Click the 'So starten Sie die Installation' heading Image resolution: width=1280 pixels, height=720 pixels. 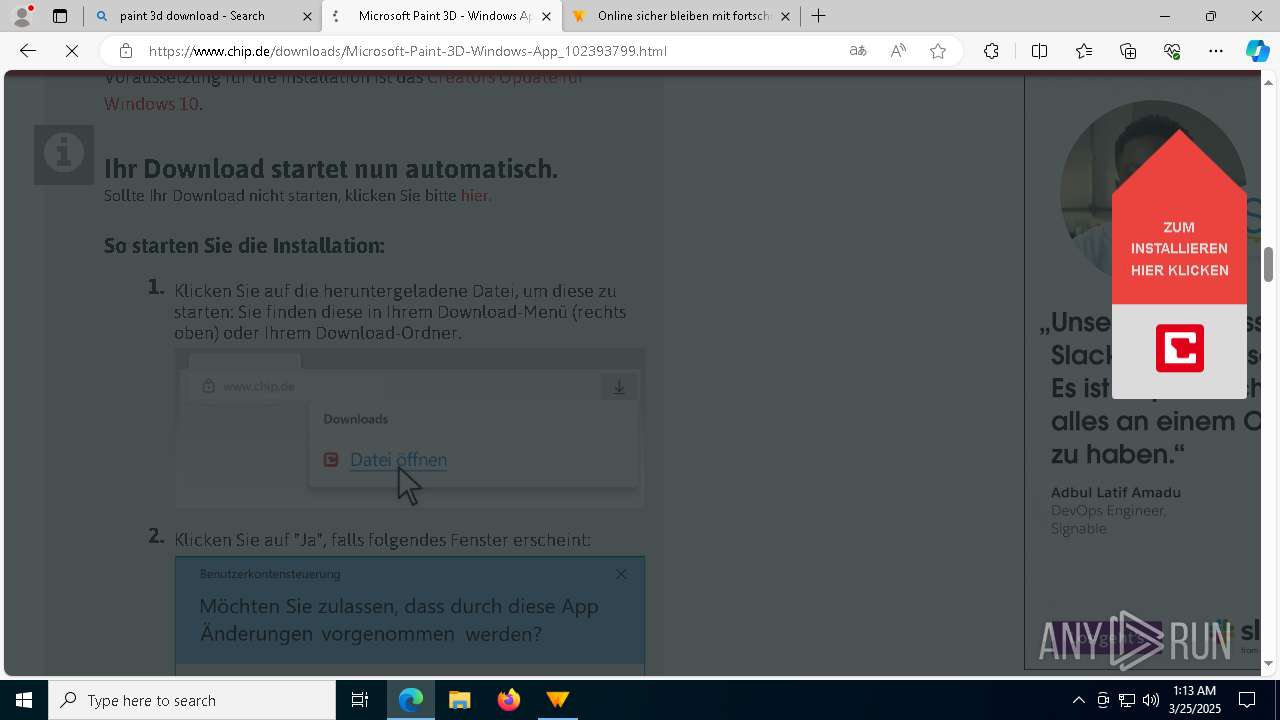tap(244, 246)
